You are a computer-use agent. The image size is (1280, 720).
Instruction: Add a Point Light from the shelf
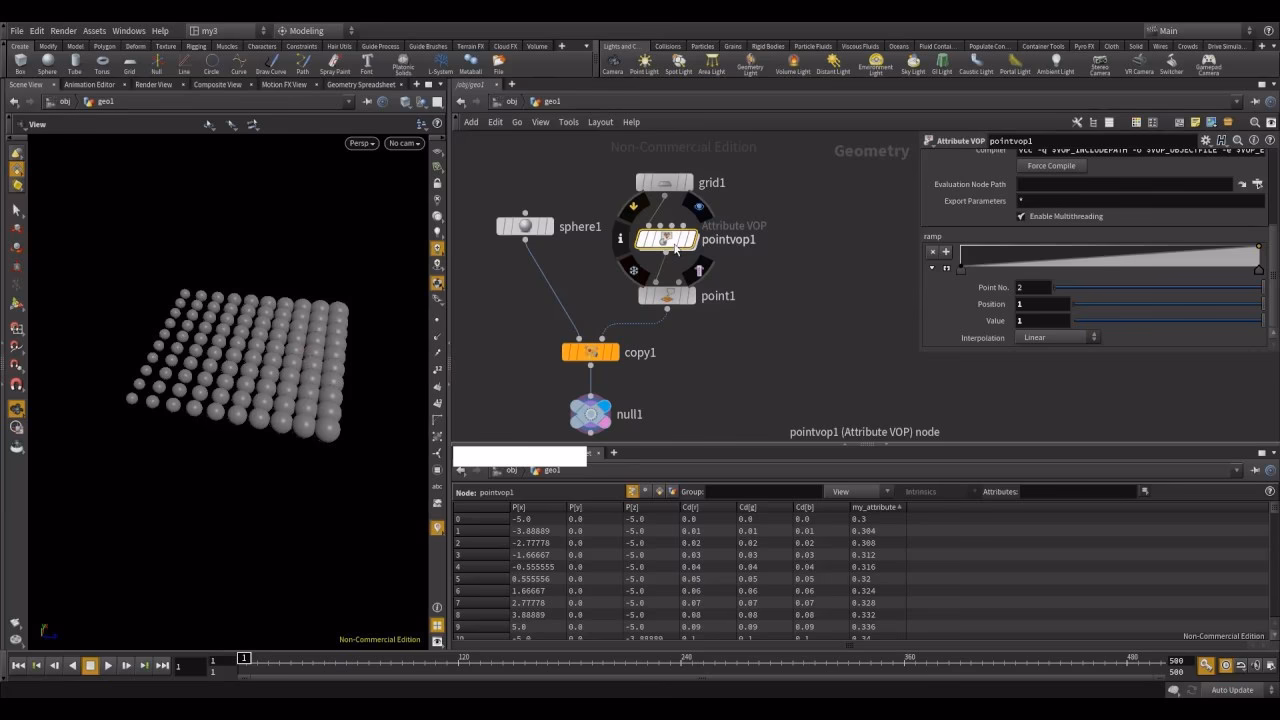[644, 64]
